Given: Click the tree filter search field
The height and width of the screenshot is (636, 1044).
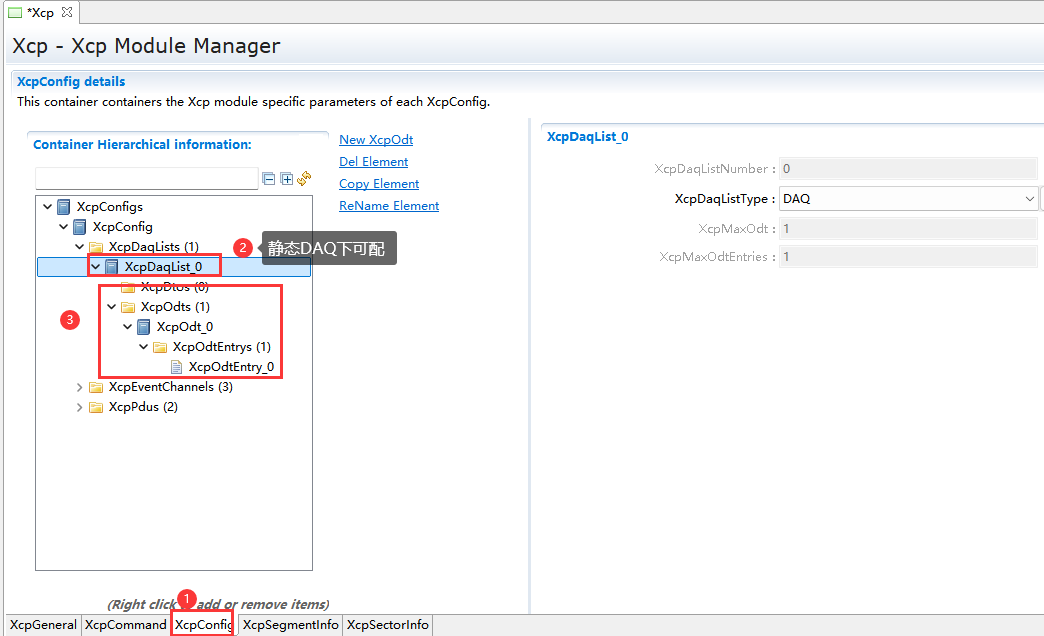Looking at the screenshot, I should pyautogui.click(x=146, y=179).
